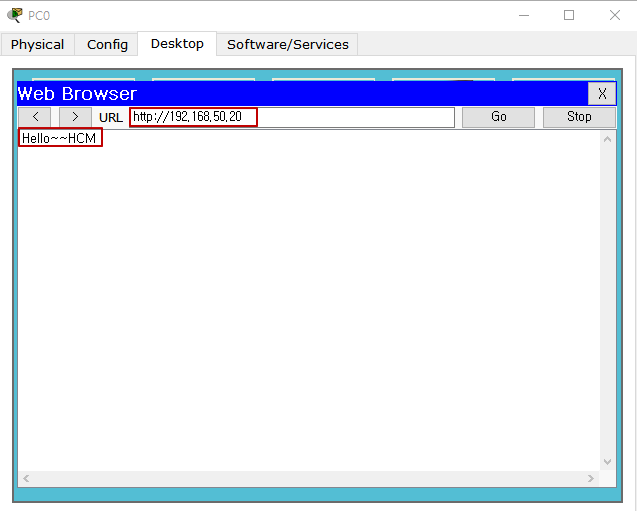Click the vertical scrollbar down arrow
637x511 pixels.
coord(607,462)
